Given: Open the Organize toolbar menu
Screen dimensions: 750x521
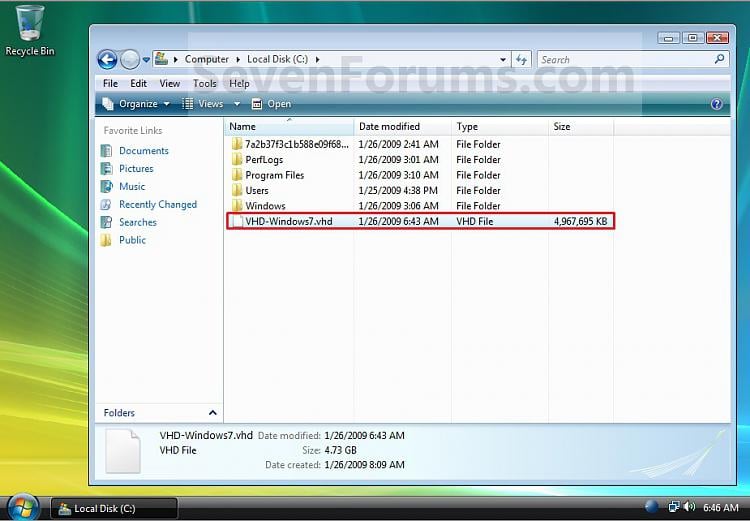Looking at the screenshot, I should pyautogui.click(x=137, y=104).
